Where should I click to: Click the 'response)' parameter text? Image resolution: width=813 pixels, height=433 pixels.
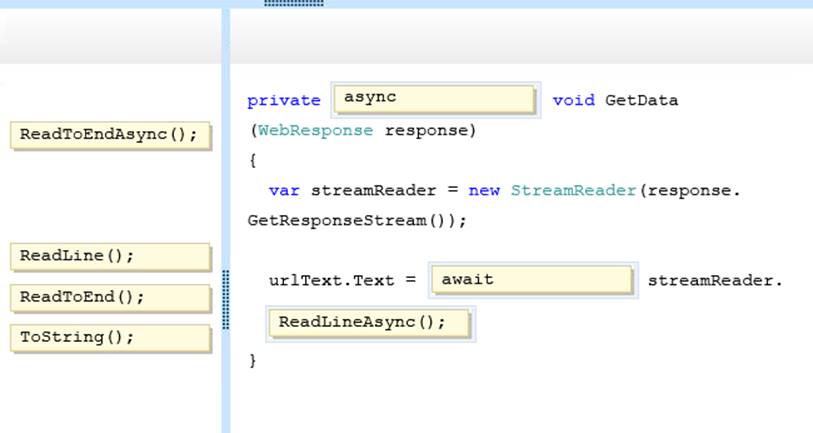[x=430, y=131]
